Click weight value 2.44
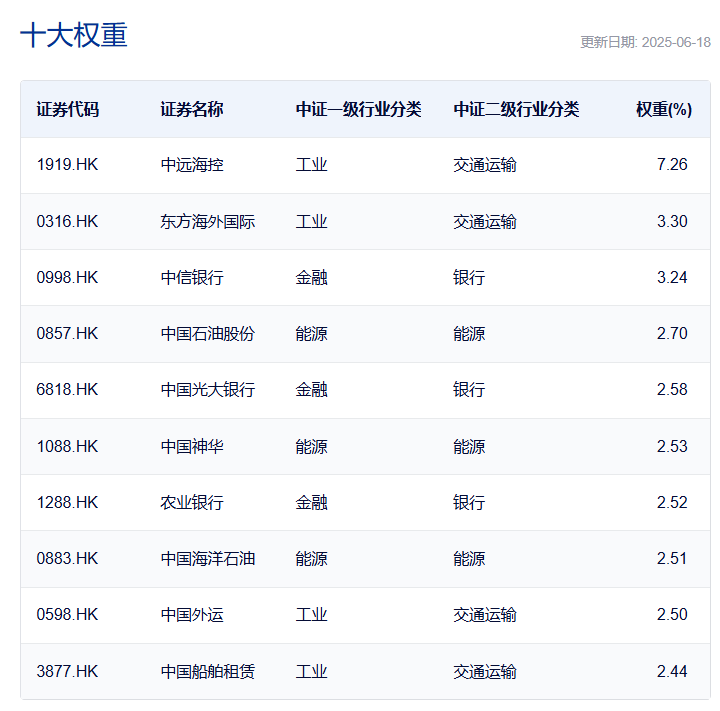The width and height of the screenshot is (720, 711). point(672,672)
